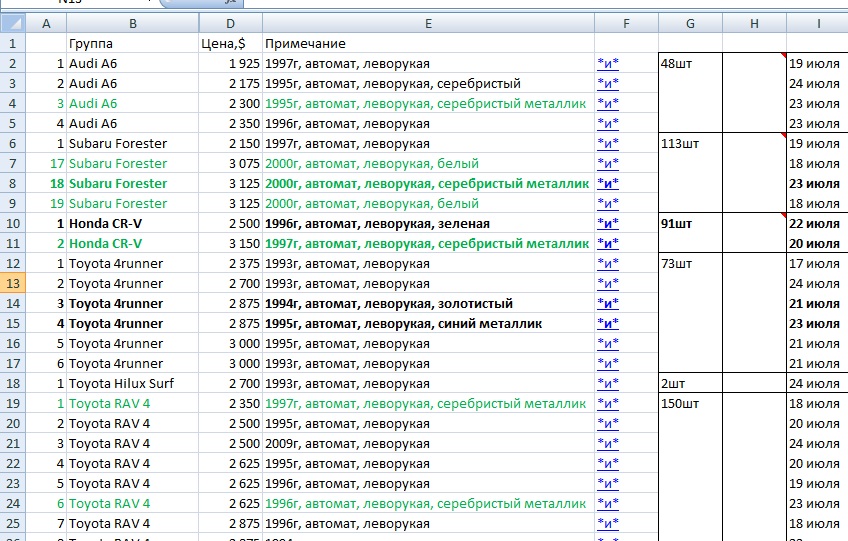This screenshot has height=541, width=848.
Task: Select note '1996г, автомат, леворукая, зеленая'
Action: click(x=428, y=223)
